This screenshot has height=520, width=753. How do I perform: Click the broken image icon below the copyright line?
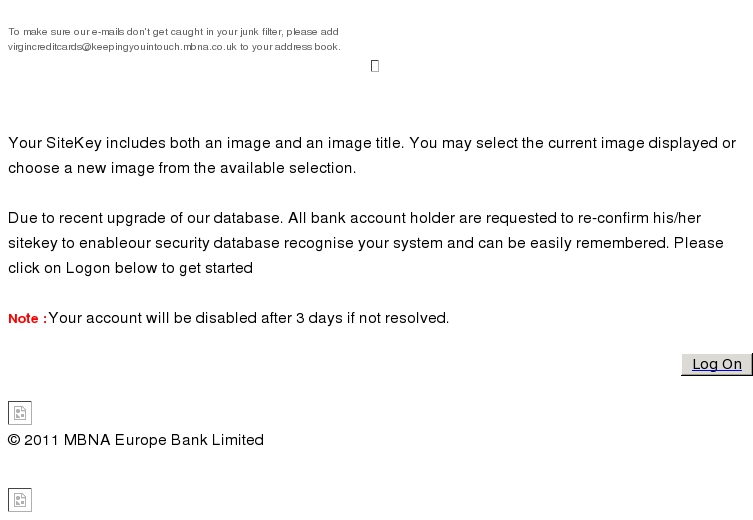[x=20, y=500]
